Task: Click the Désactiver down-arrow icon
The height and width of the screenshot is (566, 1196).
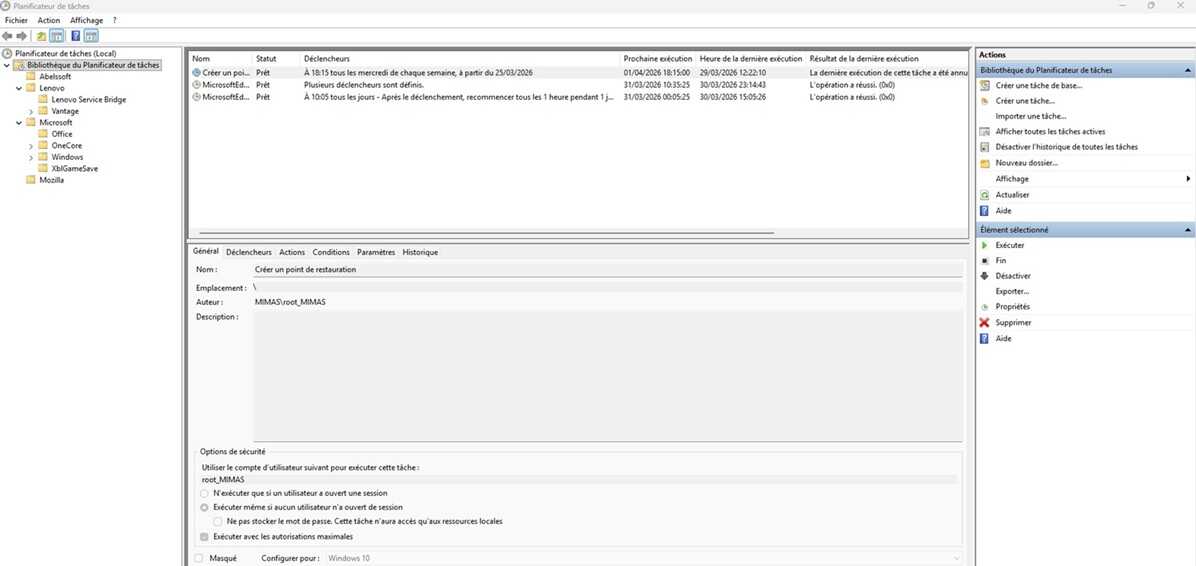Action: (x=985, y=276)
